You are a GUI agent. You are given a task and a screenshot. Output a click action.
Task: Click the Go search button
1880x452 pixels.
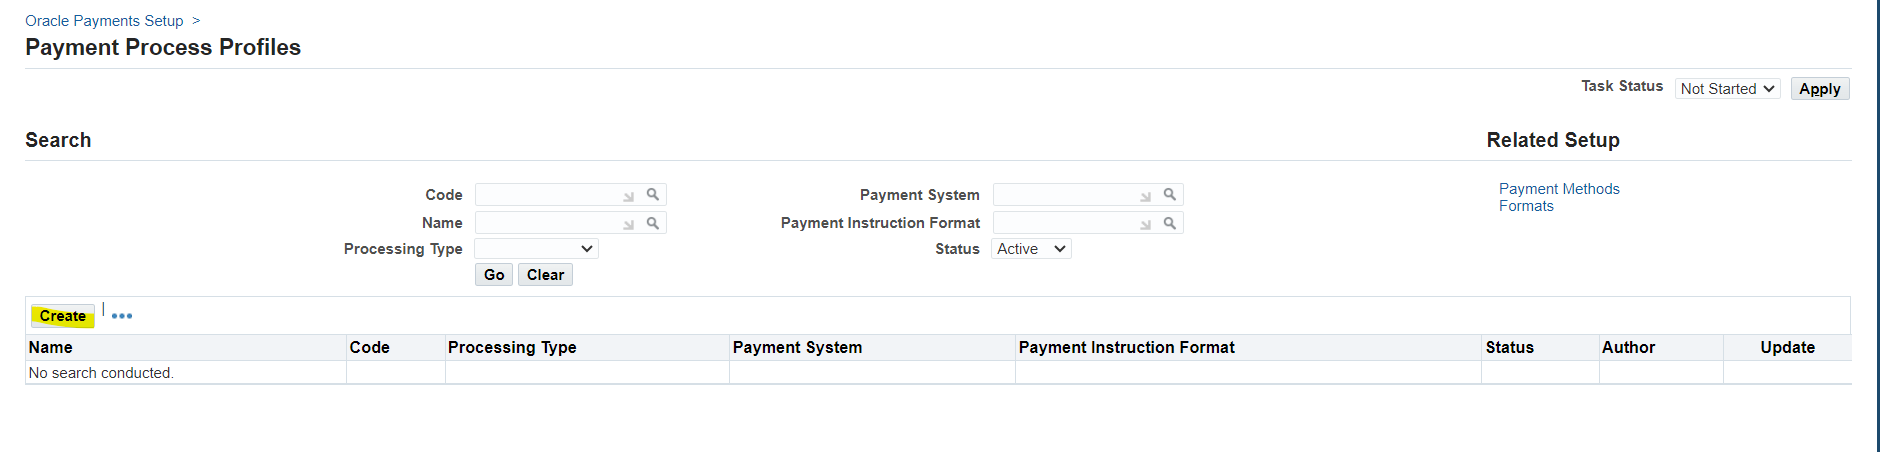coord(494,275)
